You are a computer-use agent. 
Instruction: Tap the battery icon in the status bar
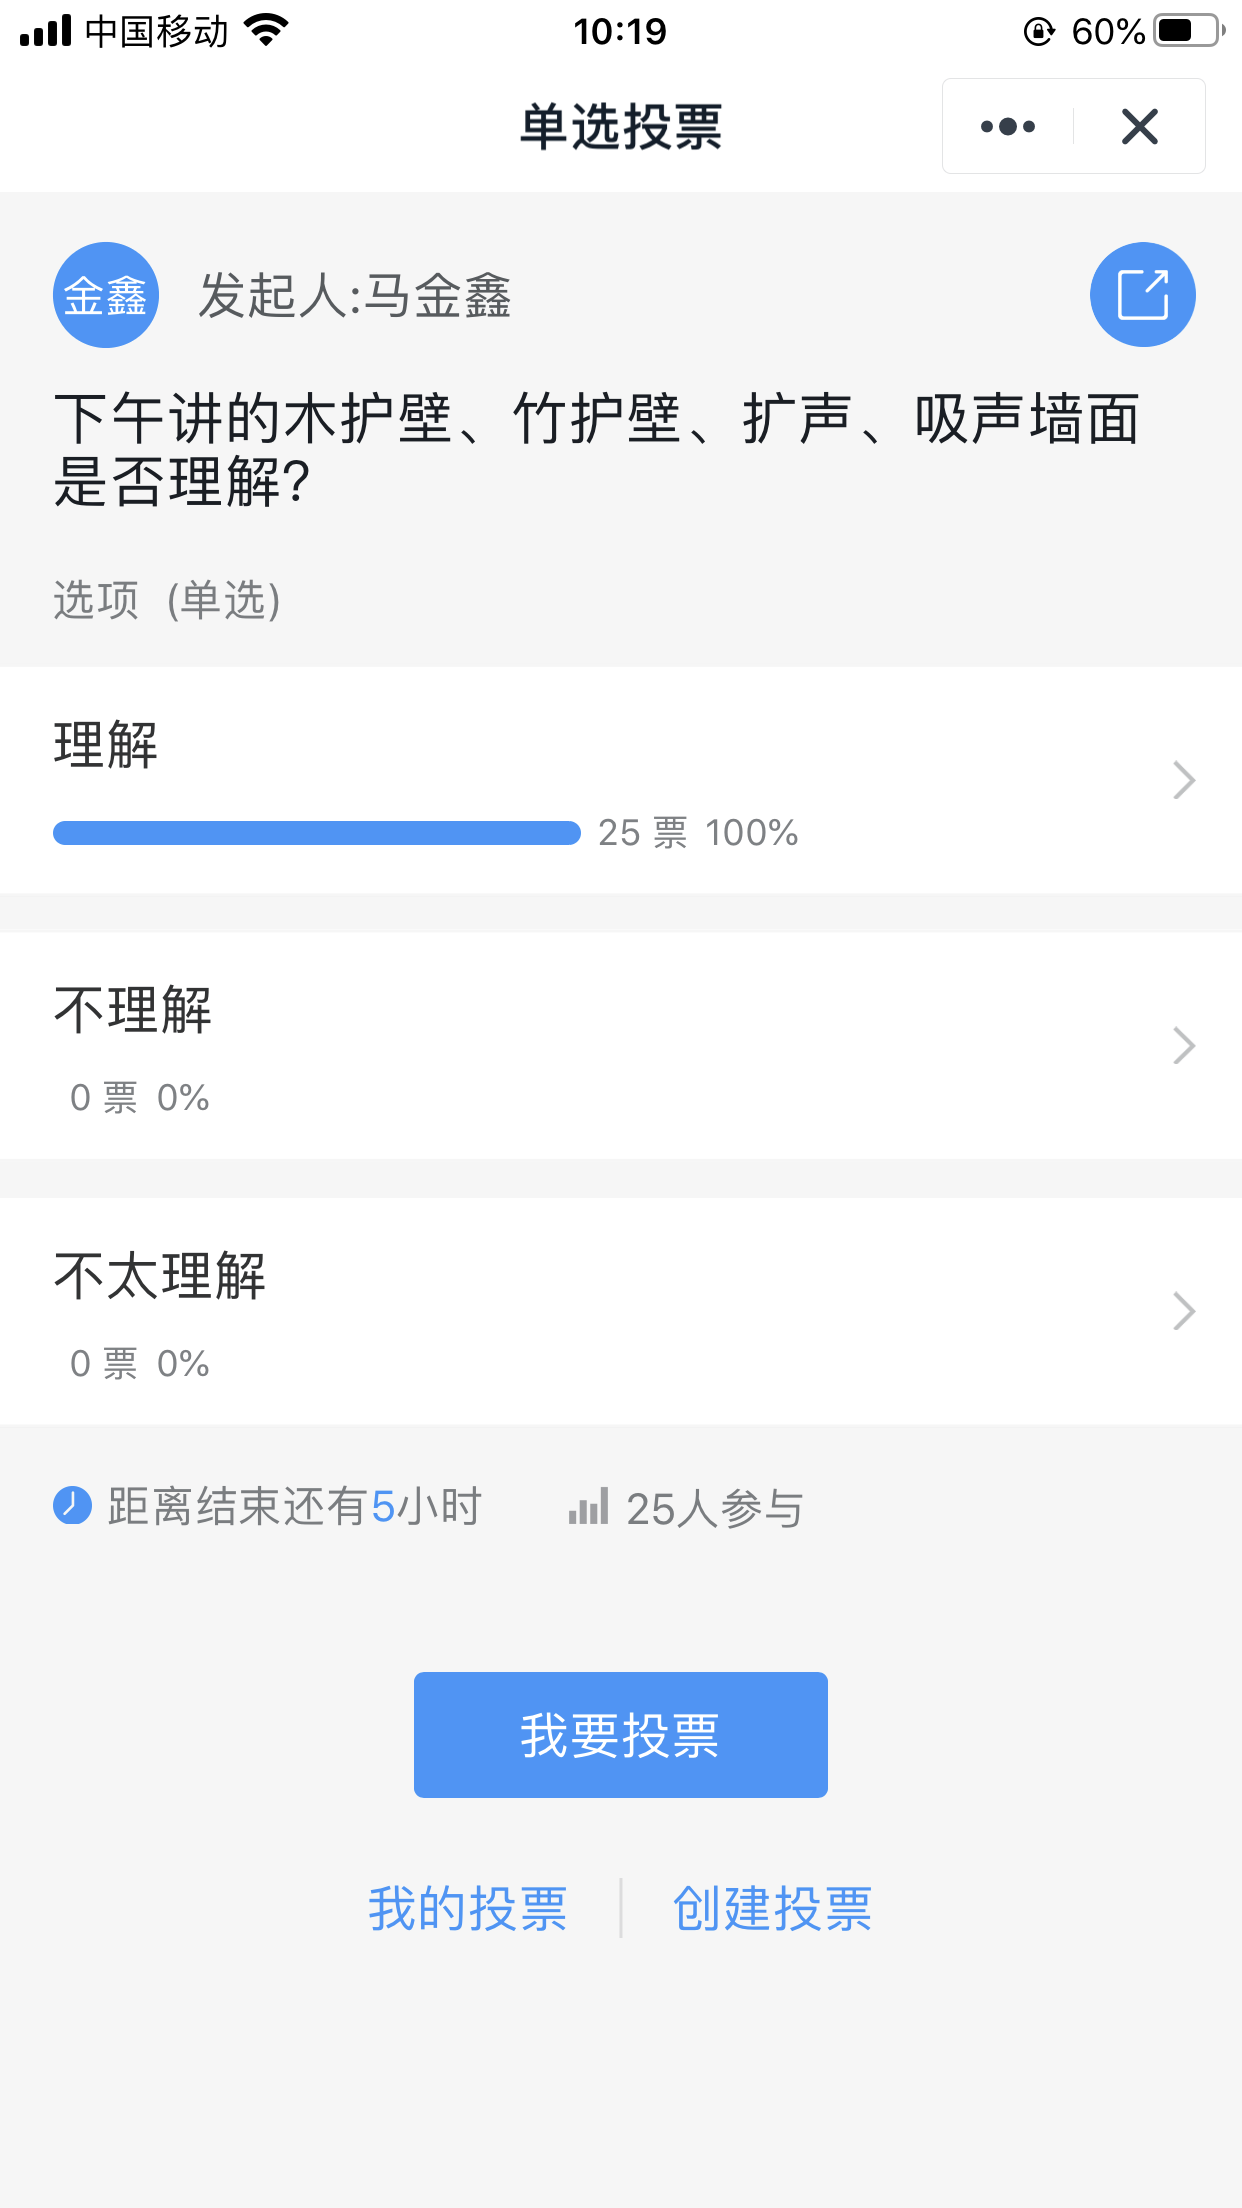1188,31
